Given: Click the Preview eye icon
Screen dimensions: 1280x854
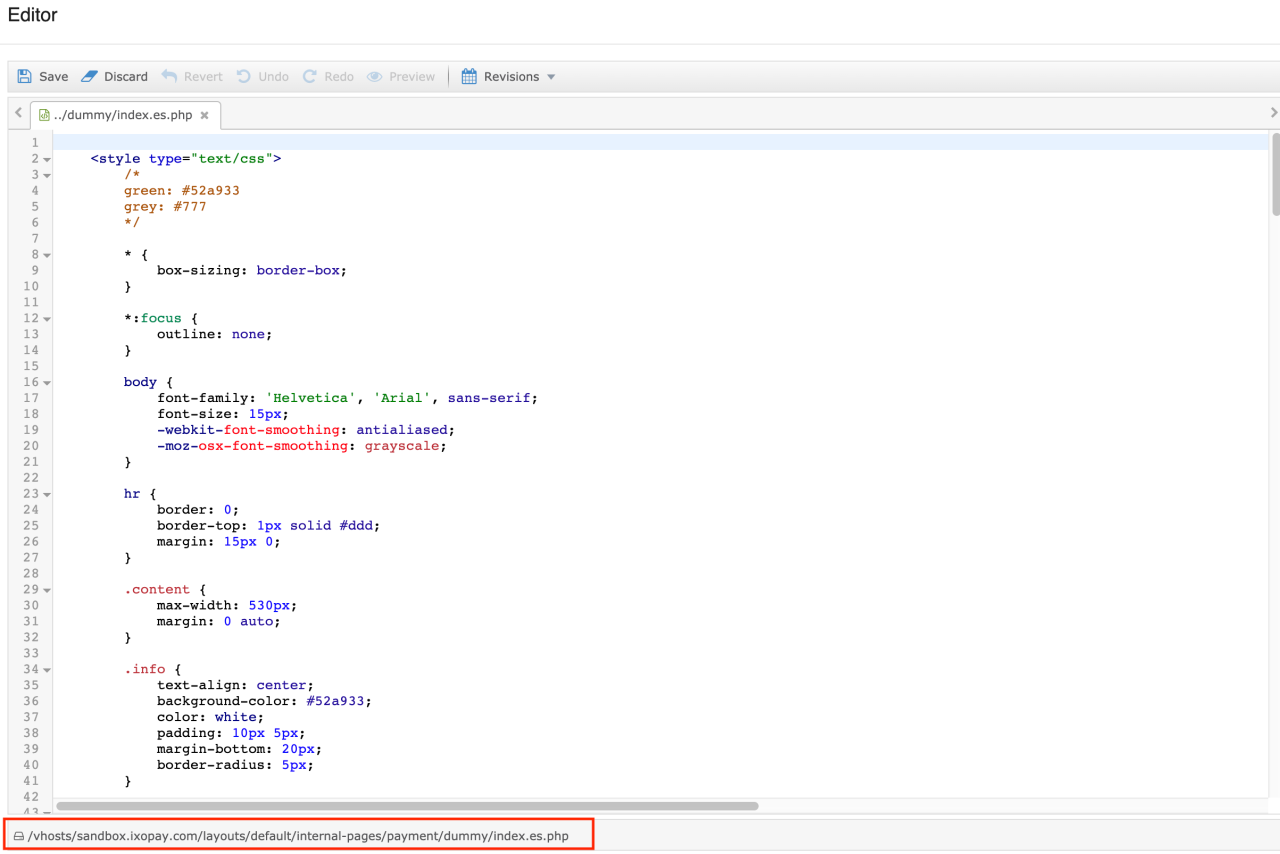Looking at the screenshot, I should pyautogui.click(x=375, y=77).
